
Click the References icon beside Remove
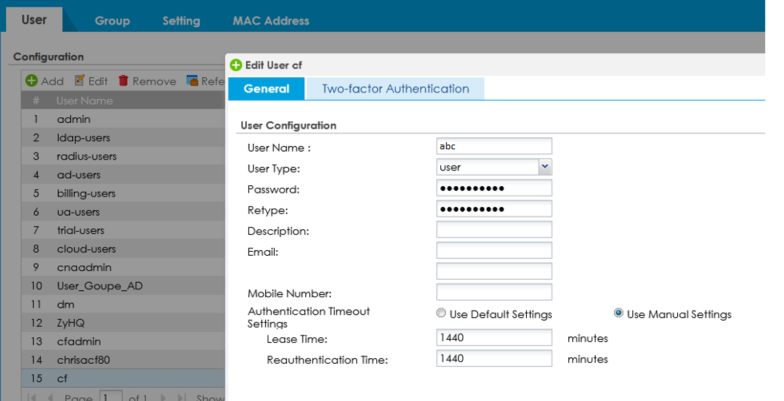(x=193, y=81)
